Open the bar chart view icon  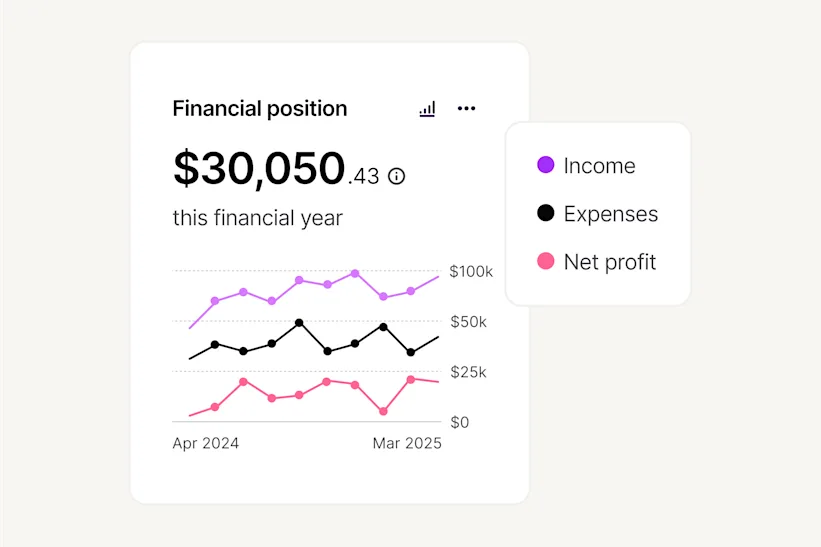[427, 109]
